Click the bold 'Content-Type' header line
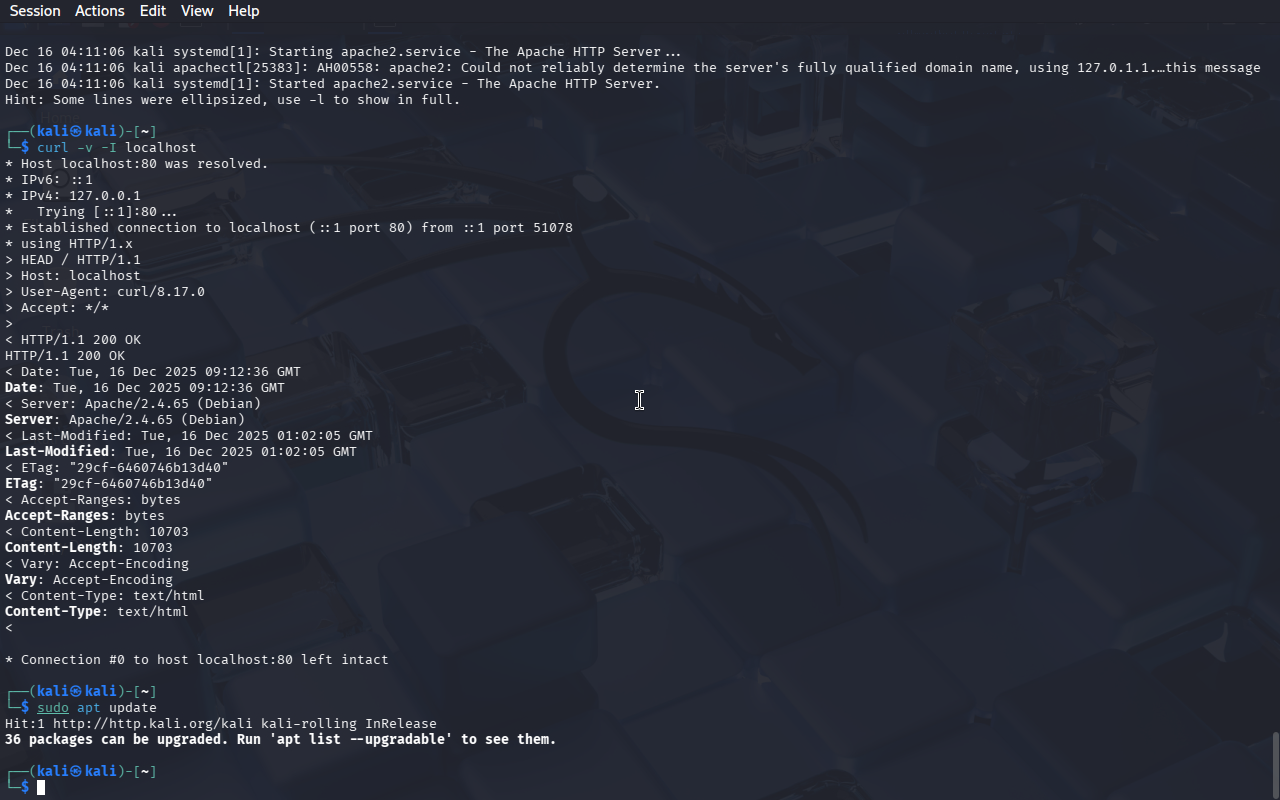 coord(97,612)
